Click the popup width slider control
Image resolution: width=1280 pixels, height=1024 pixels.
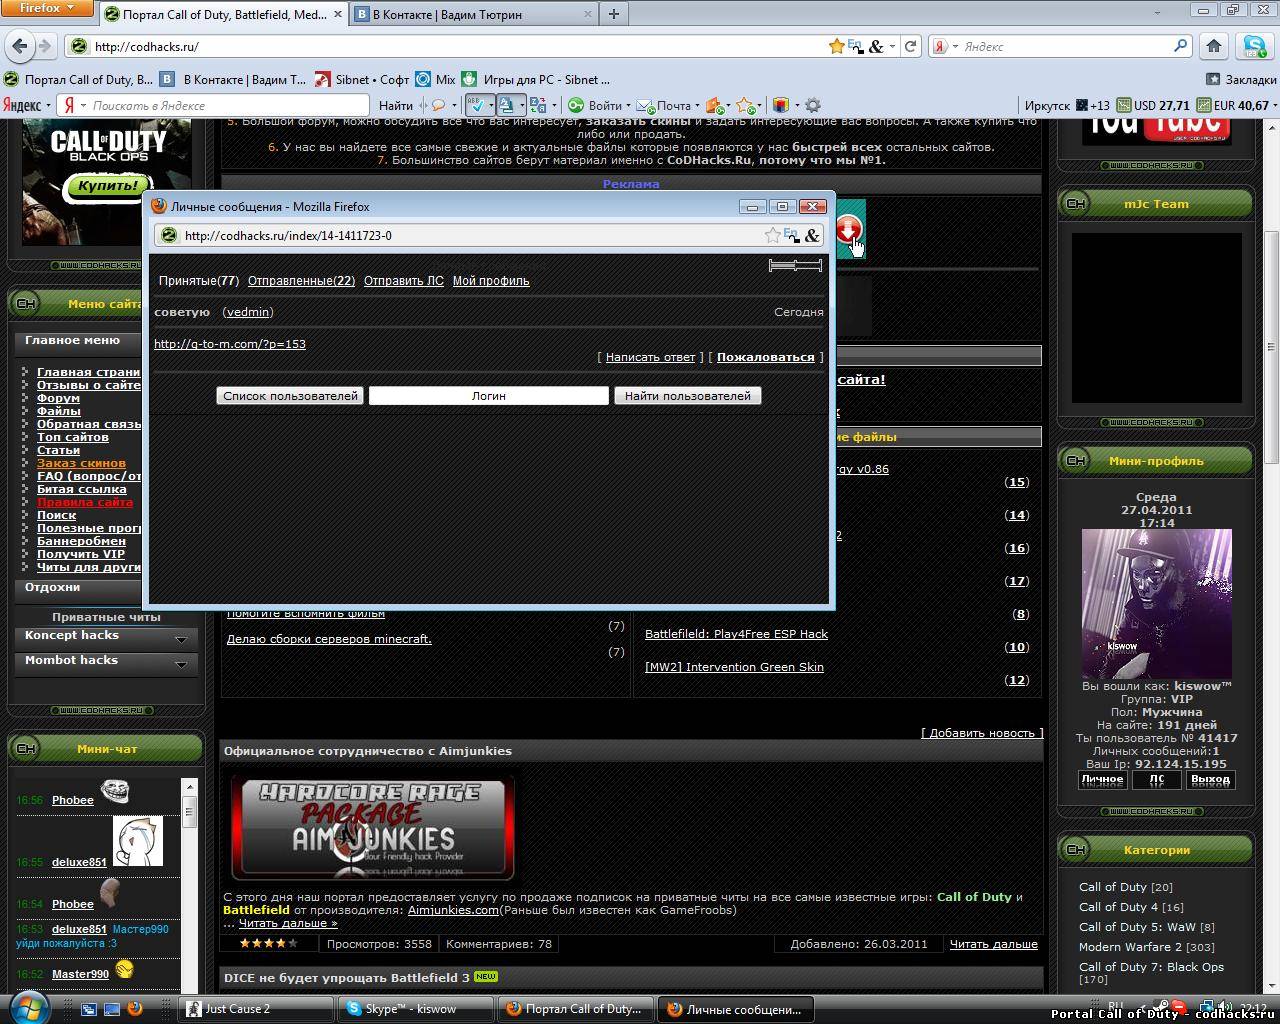point(795,265)
